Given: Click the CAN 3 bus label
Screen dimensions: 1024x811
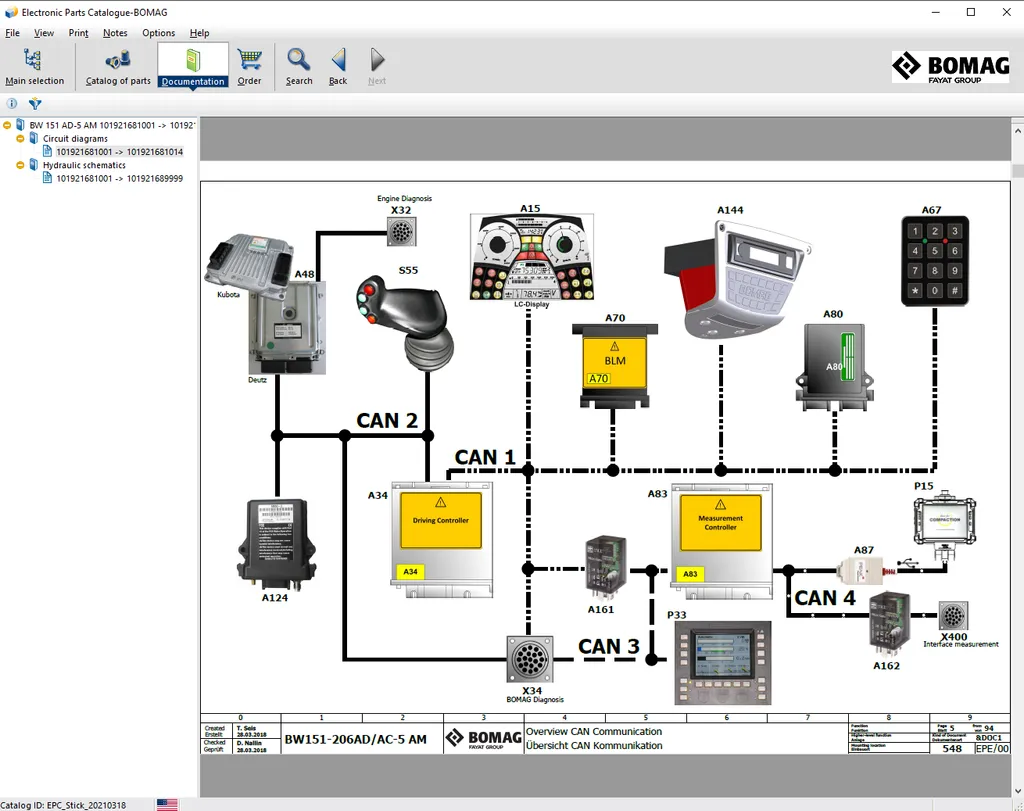Looking at the screenshot, I should click(609, 646).
